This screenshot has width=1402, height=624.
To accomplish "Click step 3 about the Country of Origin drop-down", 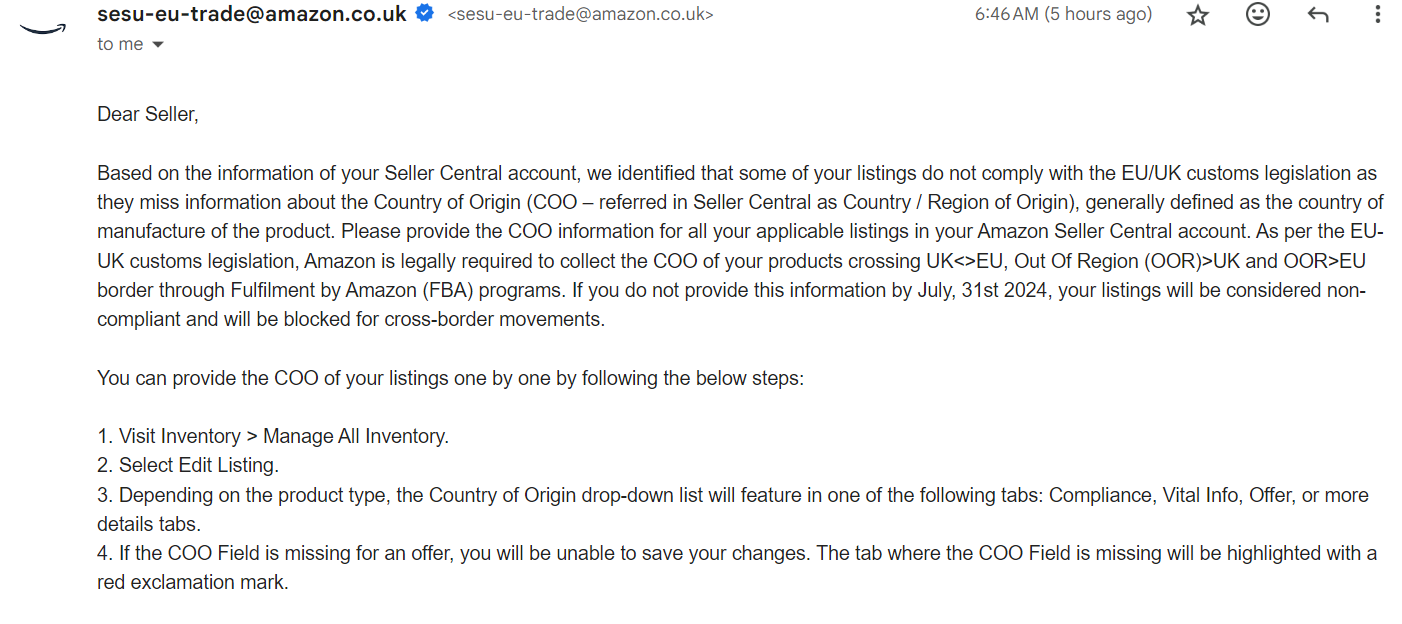I will pyautogui.click(x=733, y=509).
